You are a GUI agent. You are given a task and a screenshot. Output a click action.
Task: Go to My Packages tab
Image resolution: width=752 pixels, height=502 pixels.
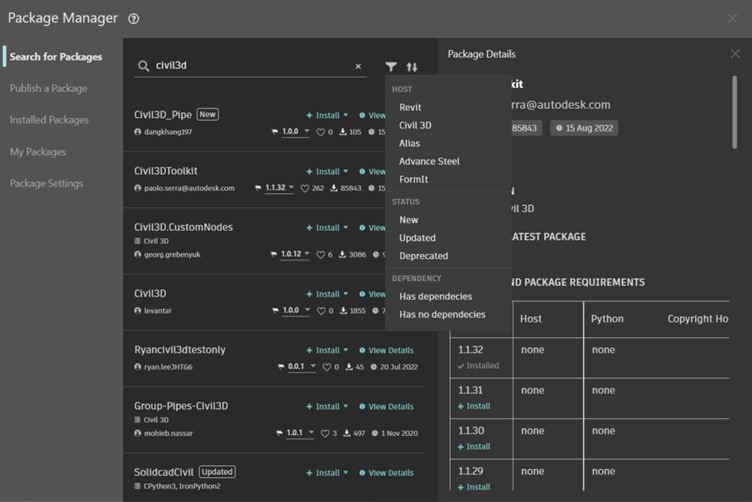click(x=38, y=152)
